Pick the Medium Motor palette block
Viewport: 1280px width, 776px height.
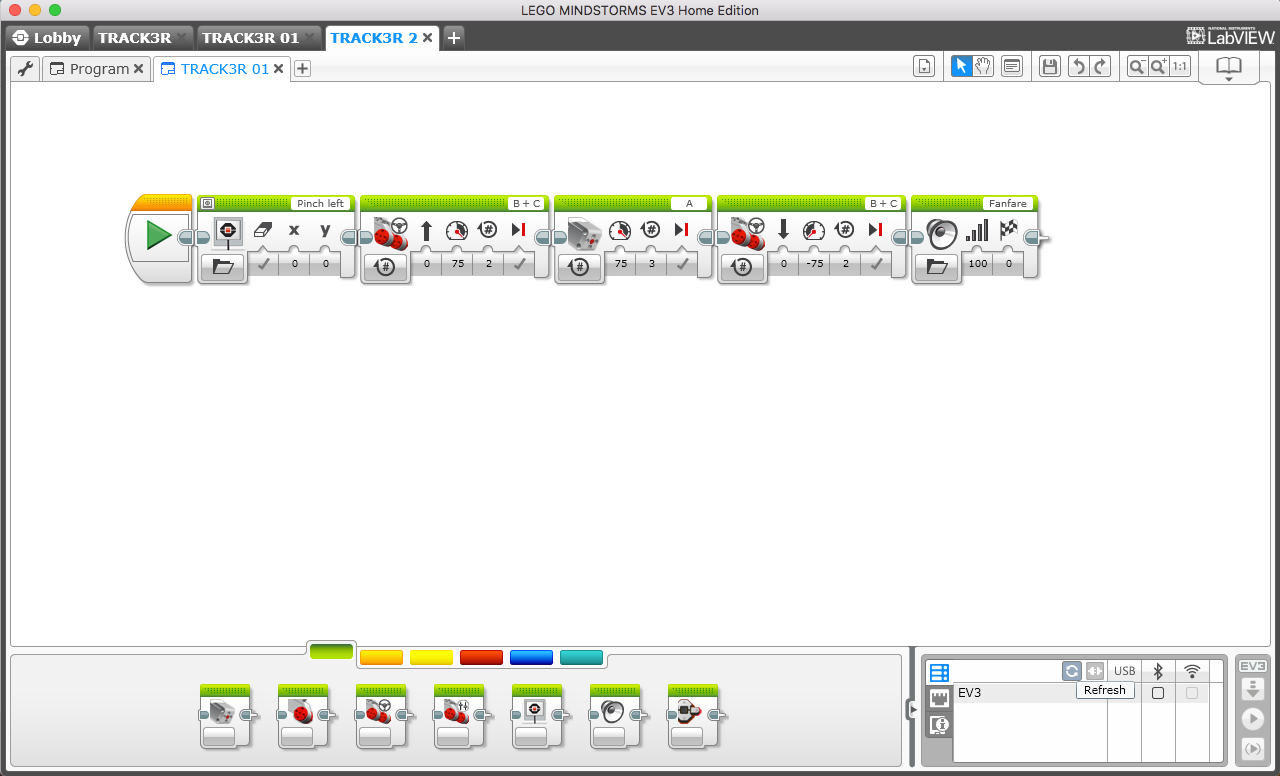click(225, 716)
